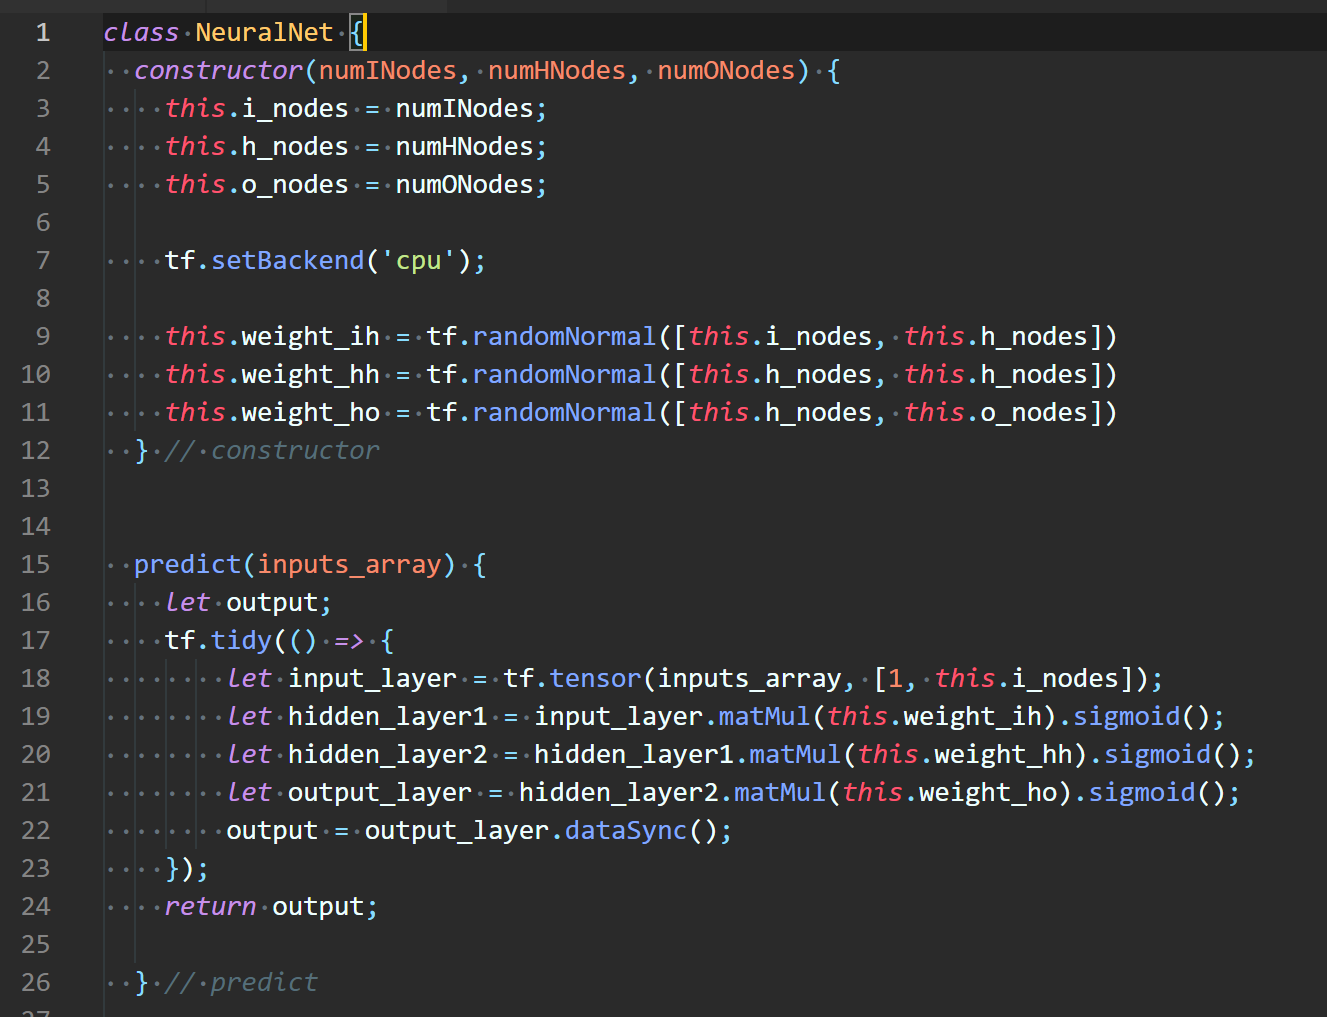Click 'inputs_array' parameter on line 15
The height and width of the screenshot is (1017, 1327).
tap(349, 564)
